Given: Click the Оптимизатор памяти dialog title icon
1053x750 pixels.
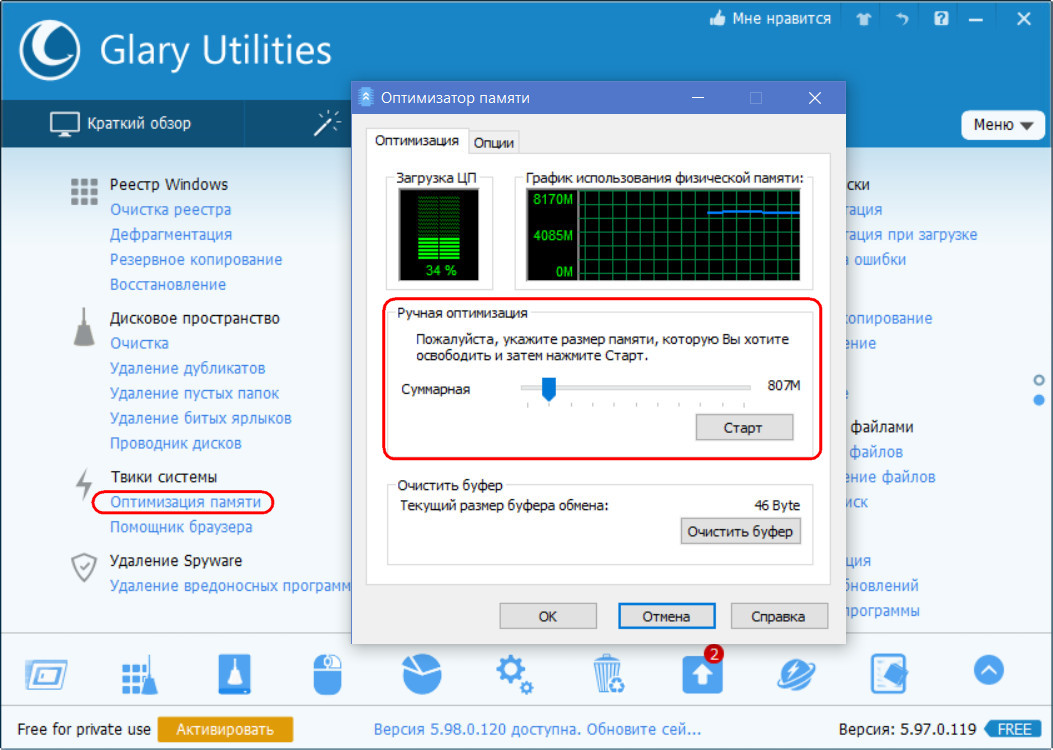Looking at the screenshot, I should (365, 97).
